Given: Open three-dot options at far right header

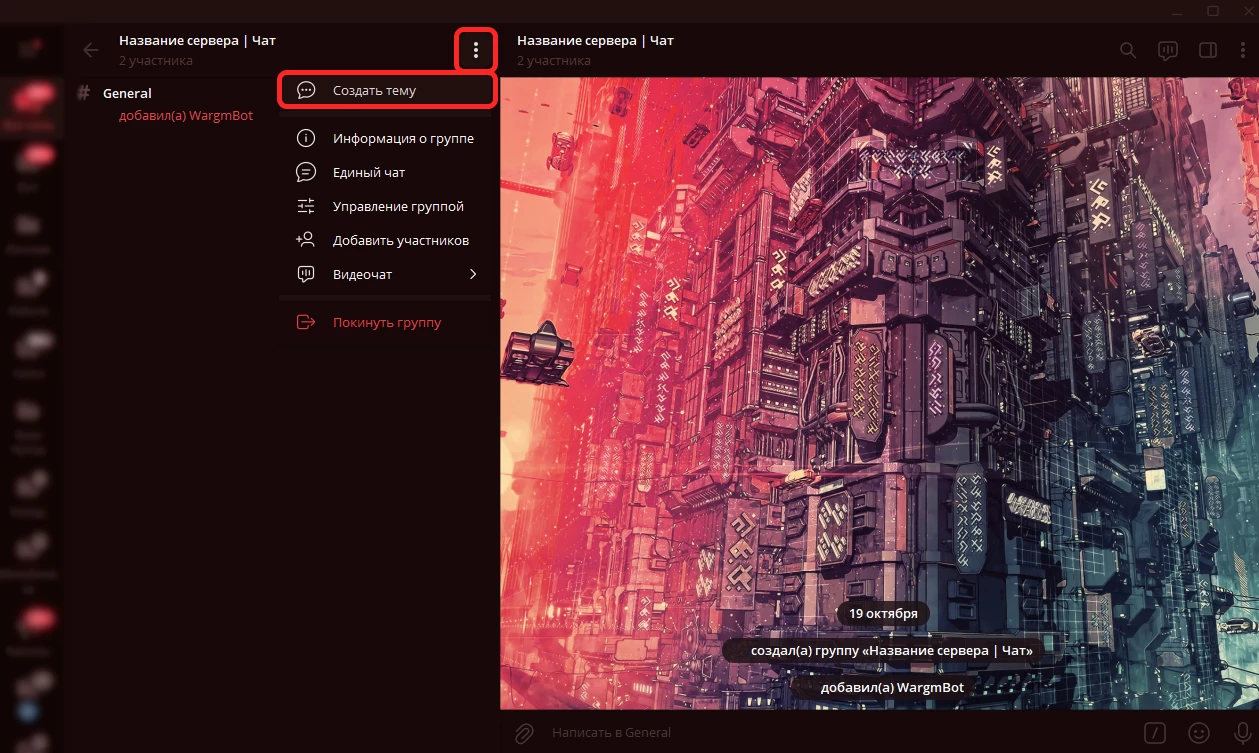Looking at the screenshot, I should (1243, 50).
